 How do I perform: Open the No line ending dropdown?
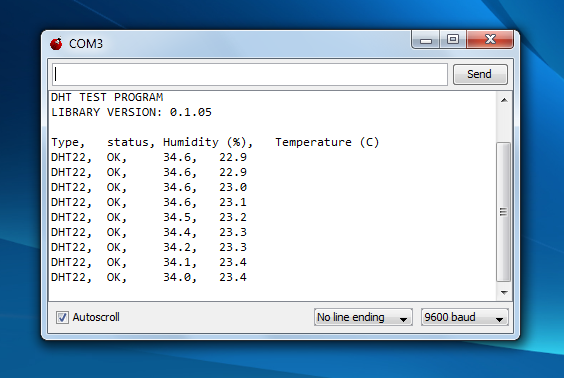click(363, 317)
